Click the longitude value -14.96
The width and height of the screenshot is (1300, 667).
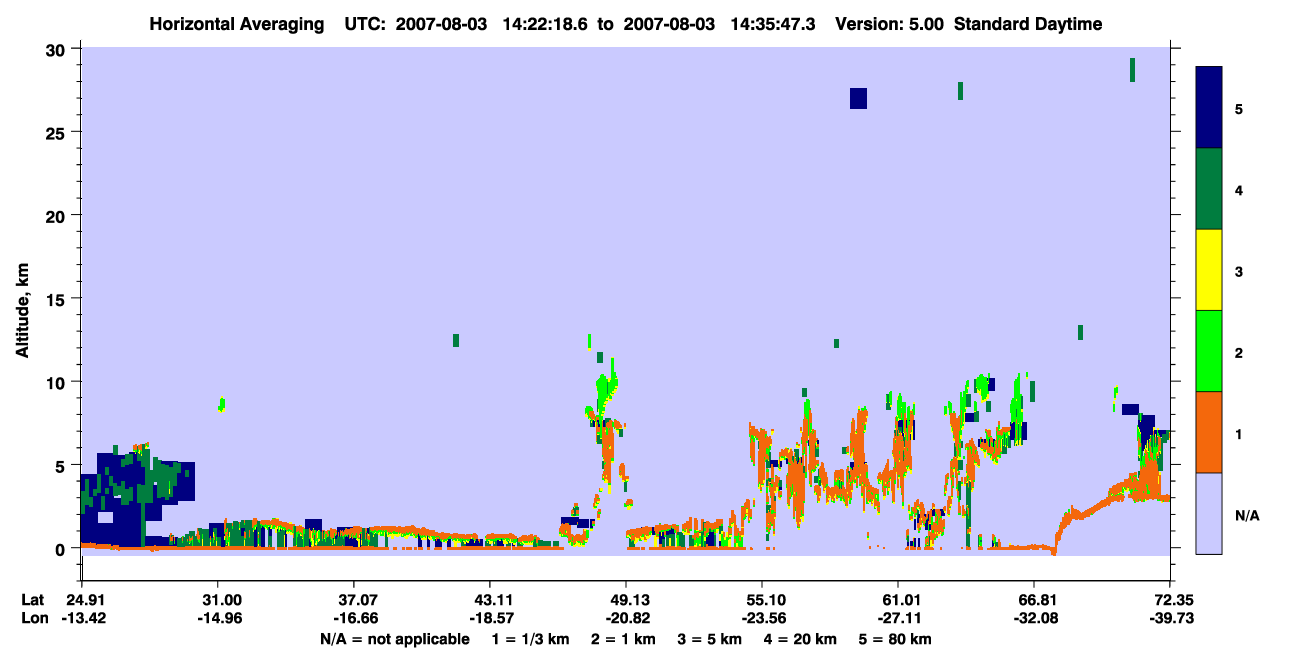click(221, 618)
